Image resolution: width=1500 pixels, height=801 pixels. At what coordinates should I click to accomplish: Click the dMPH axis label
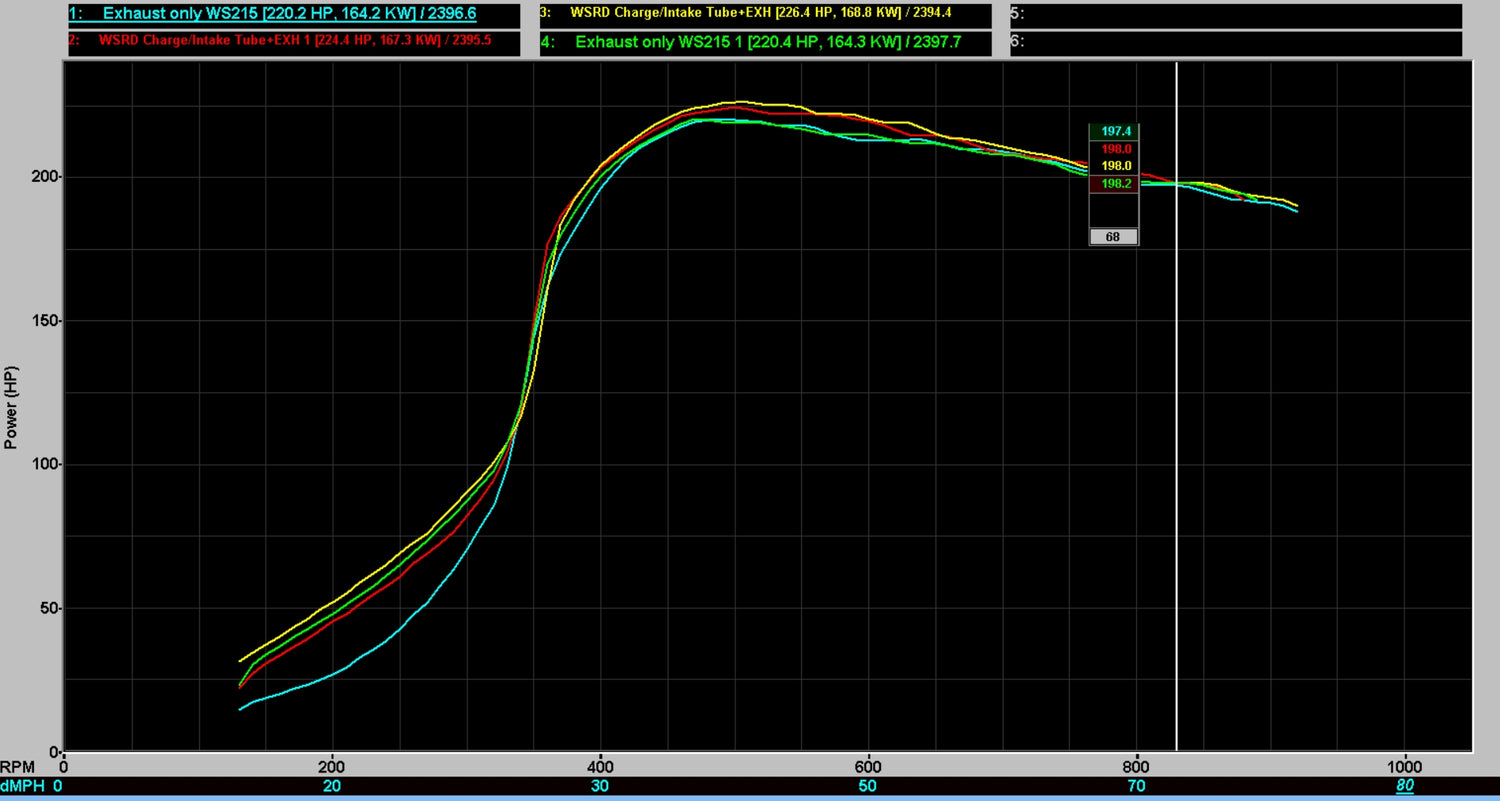pos(22,786)
